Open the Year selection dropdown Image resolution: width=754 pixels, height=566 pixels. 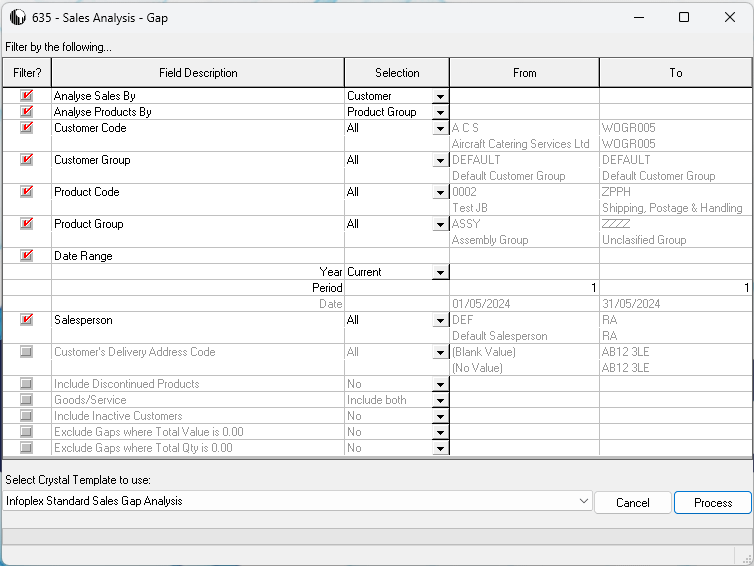[439, 273]
